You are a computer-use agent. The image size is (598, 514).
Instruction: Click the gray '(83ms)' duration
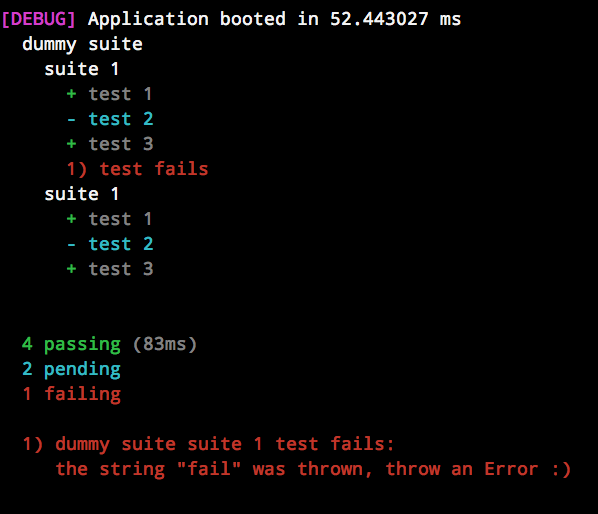(165, 344)
